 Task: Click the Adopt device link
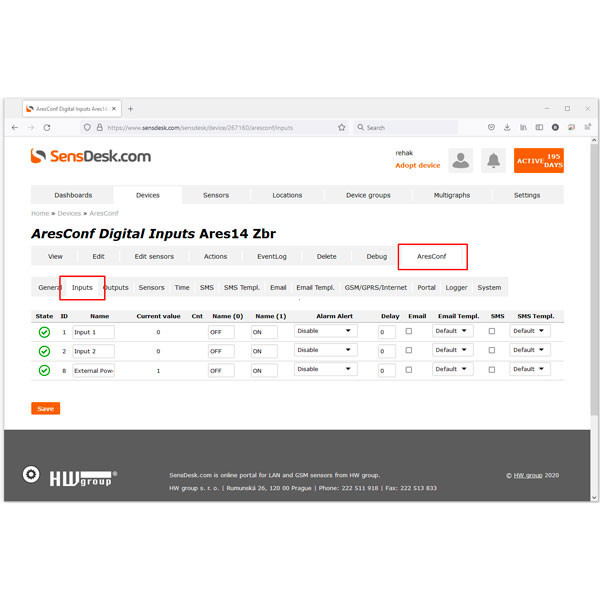tap(417, 166)
